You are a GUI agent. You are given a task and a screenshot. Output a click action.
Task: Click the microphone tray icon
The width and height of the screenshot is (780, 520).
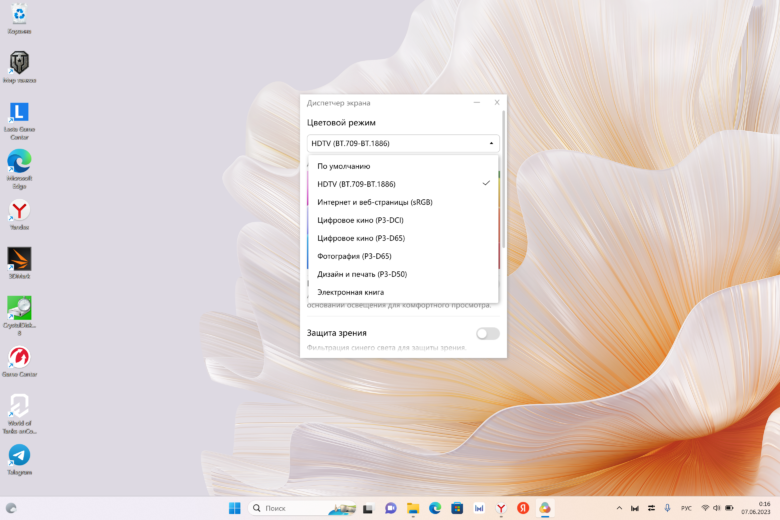point(667,508)
